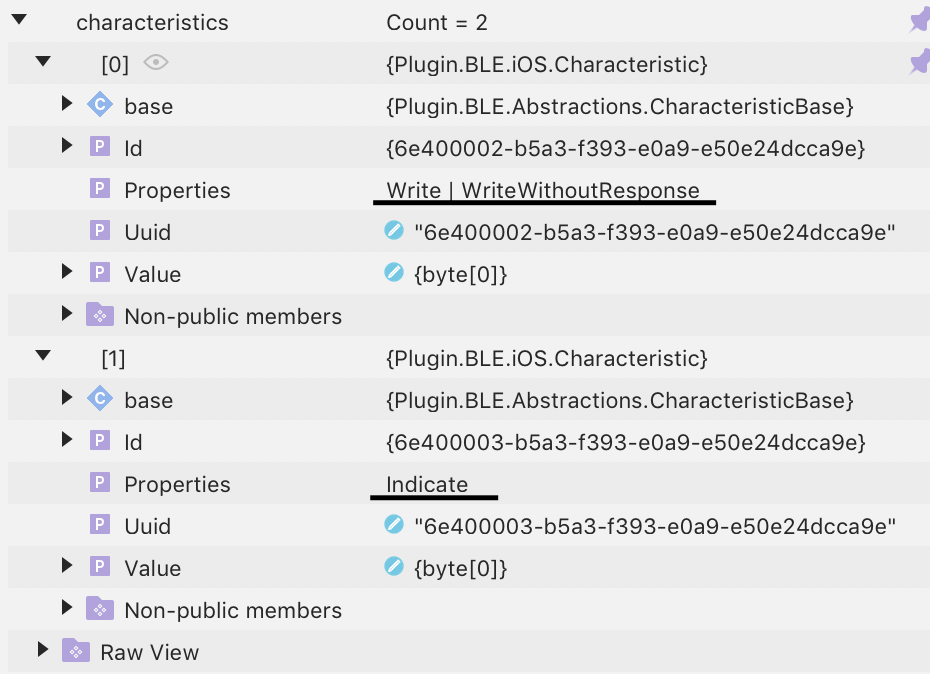Collapse the characteristics node

[x=18, y=21]
